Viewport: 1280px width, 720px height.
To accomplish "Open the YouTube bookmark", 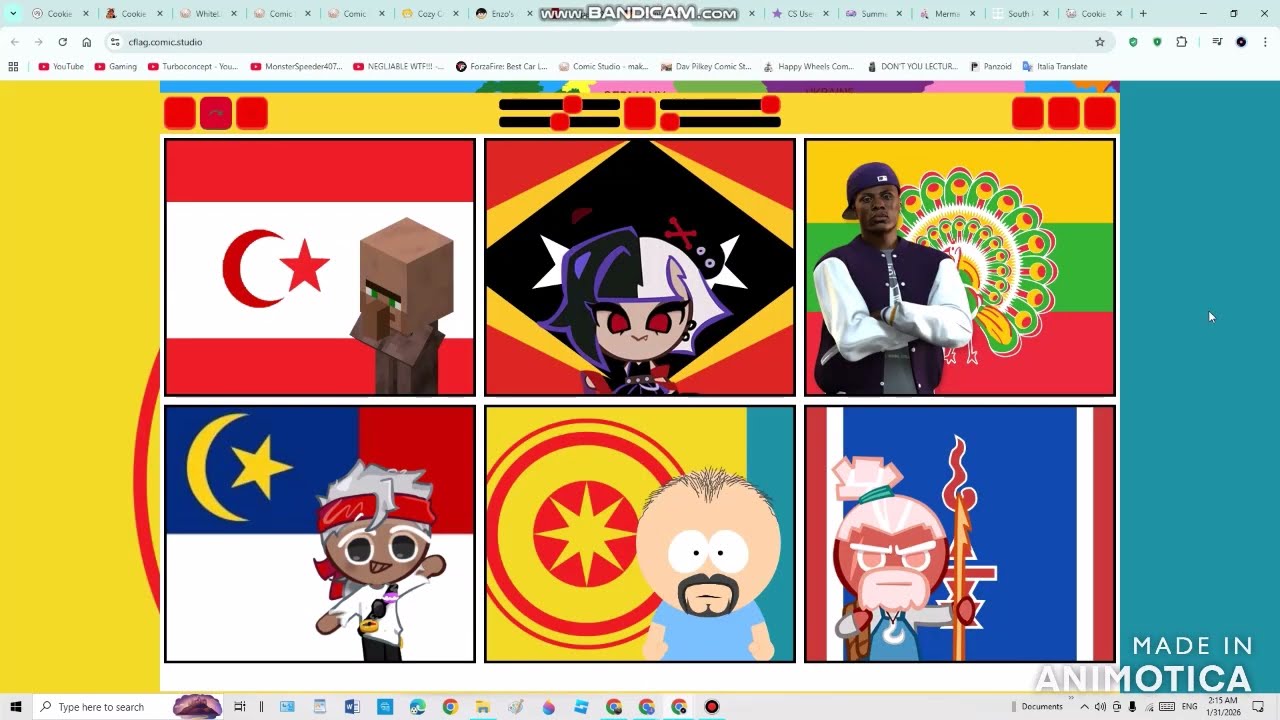I will [61, 66].
